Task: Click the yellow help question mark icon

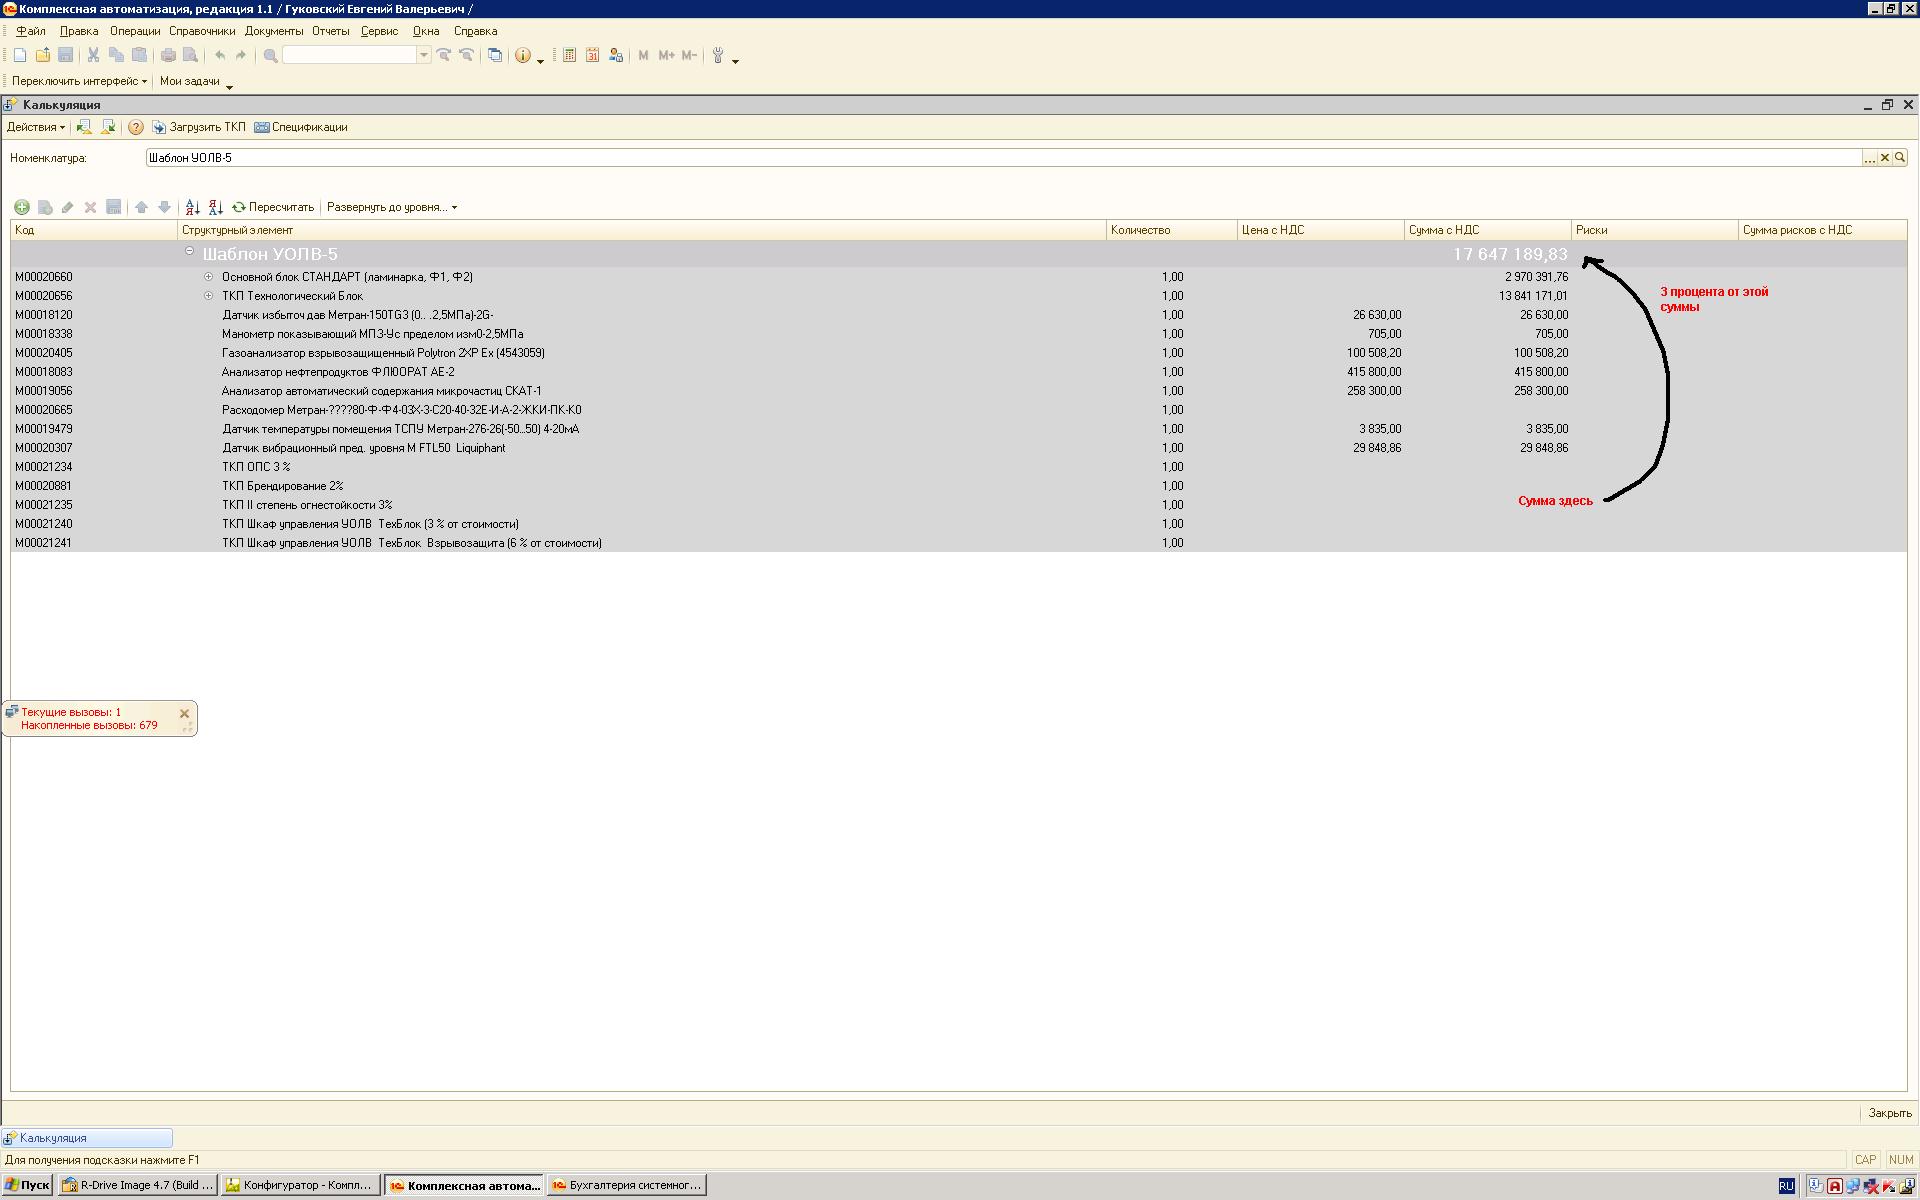Action: (135, 127)
